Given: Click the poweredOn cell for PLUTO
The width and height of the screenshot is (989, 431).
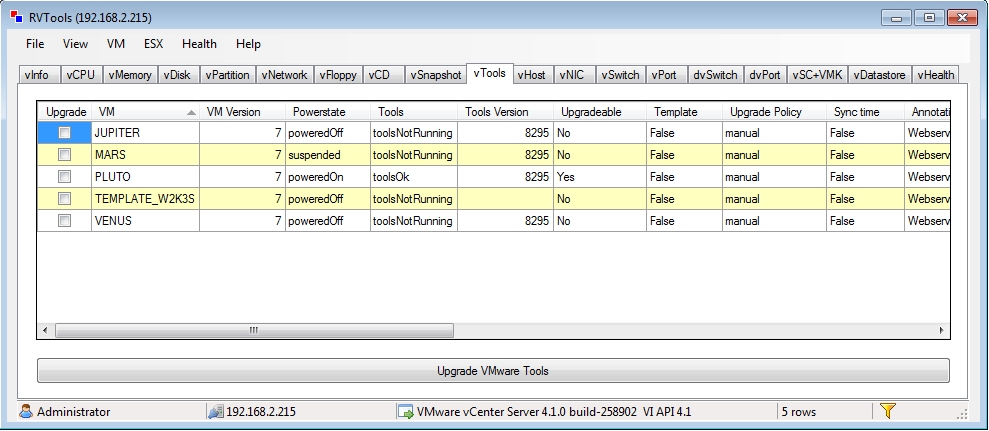Looking at the screenshot, I should click(327, 177).
